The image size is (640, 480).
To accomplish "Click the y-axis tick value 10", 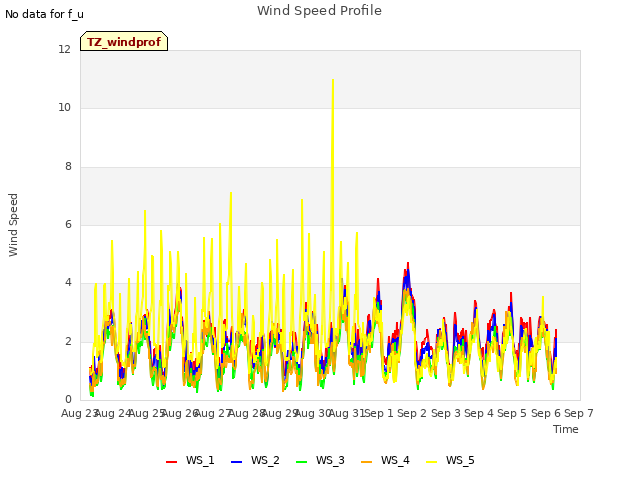I will [x=64, y=108].
